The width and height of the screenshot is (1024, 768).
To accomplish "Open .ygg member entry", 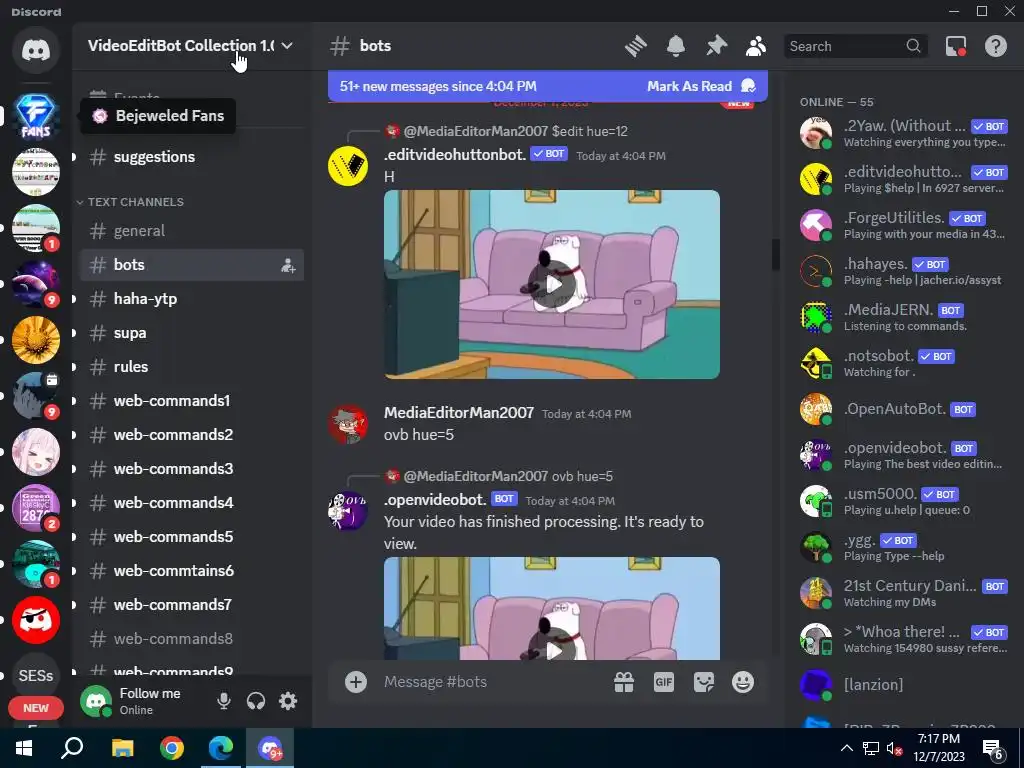I will (904, 547).
